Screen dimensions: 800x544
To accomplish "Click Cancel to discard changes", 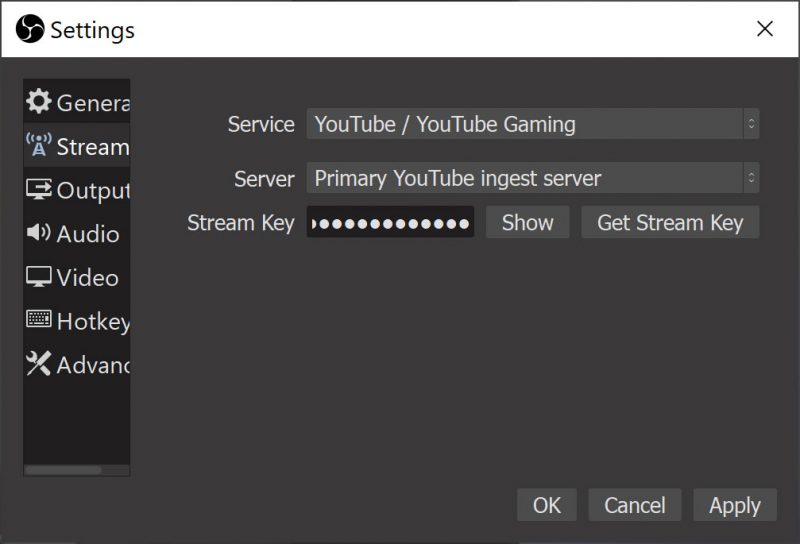I will pos(635,505).
